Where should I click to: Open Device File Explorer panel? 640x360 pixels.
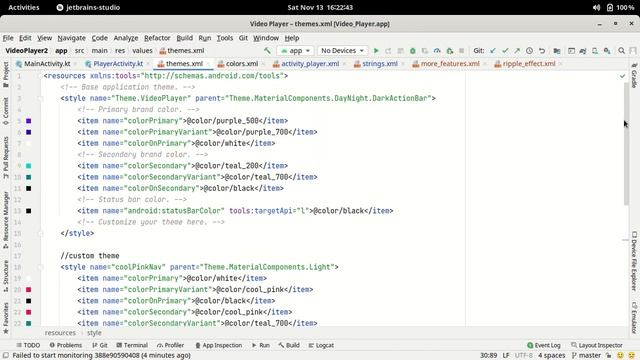point(634,261)
